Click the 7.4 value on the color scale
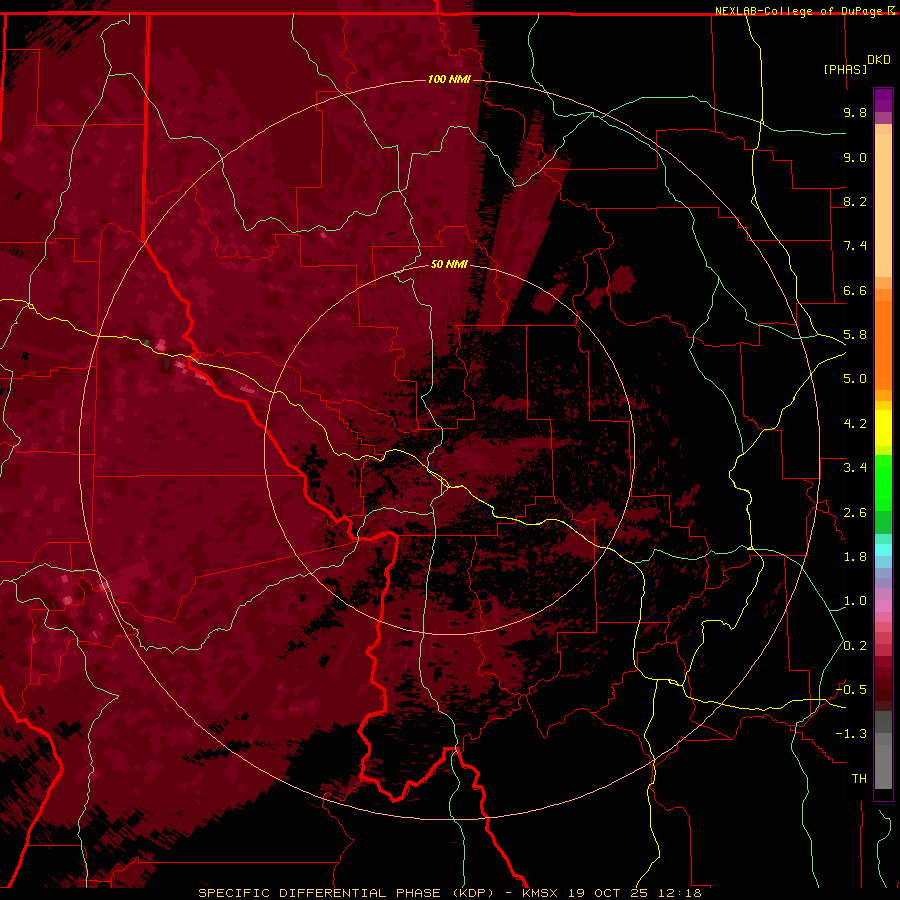The image size is (900, 900). (x=855, y=246)
